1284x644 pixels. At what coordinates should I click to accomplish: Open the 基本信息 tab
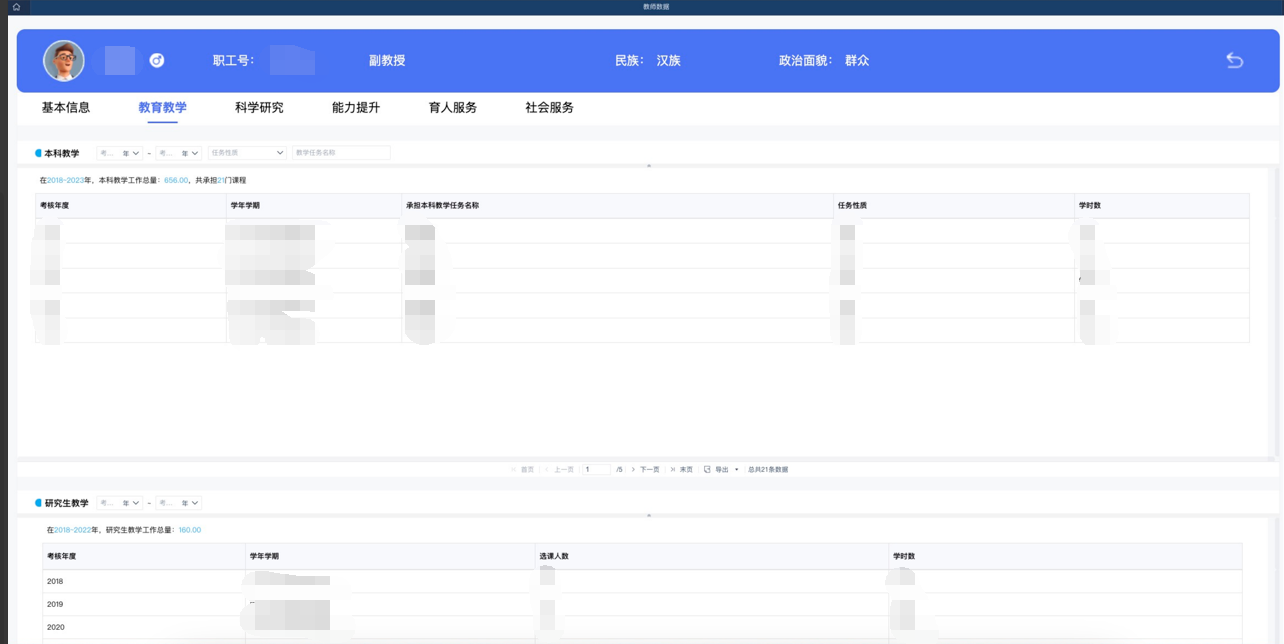pos(66,108)
